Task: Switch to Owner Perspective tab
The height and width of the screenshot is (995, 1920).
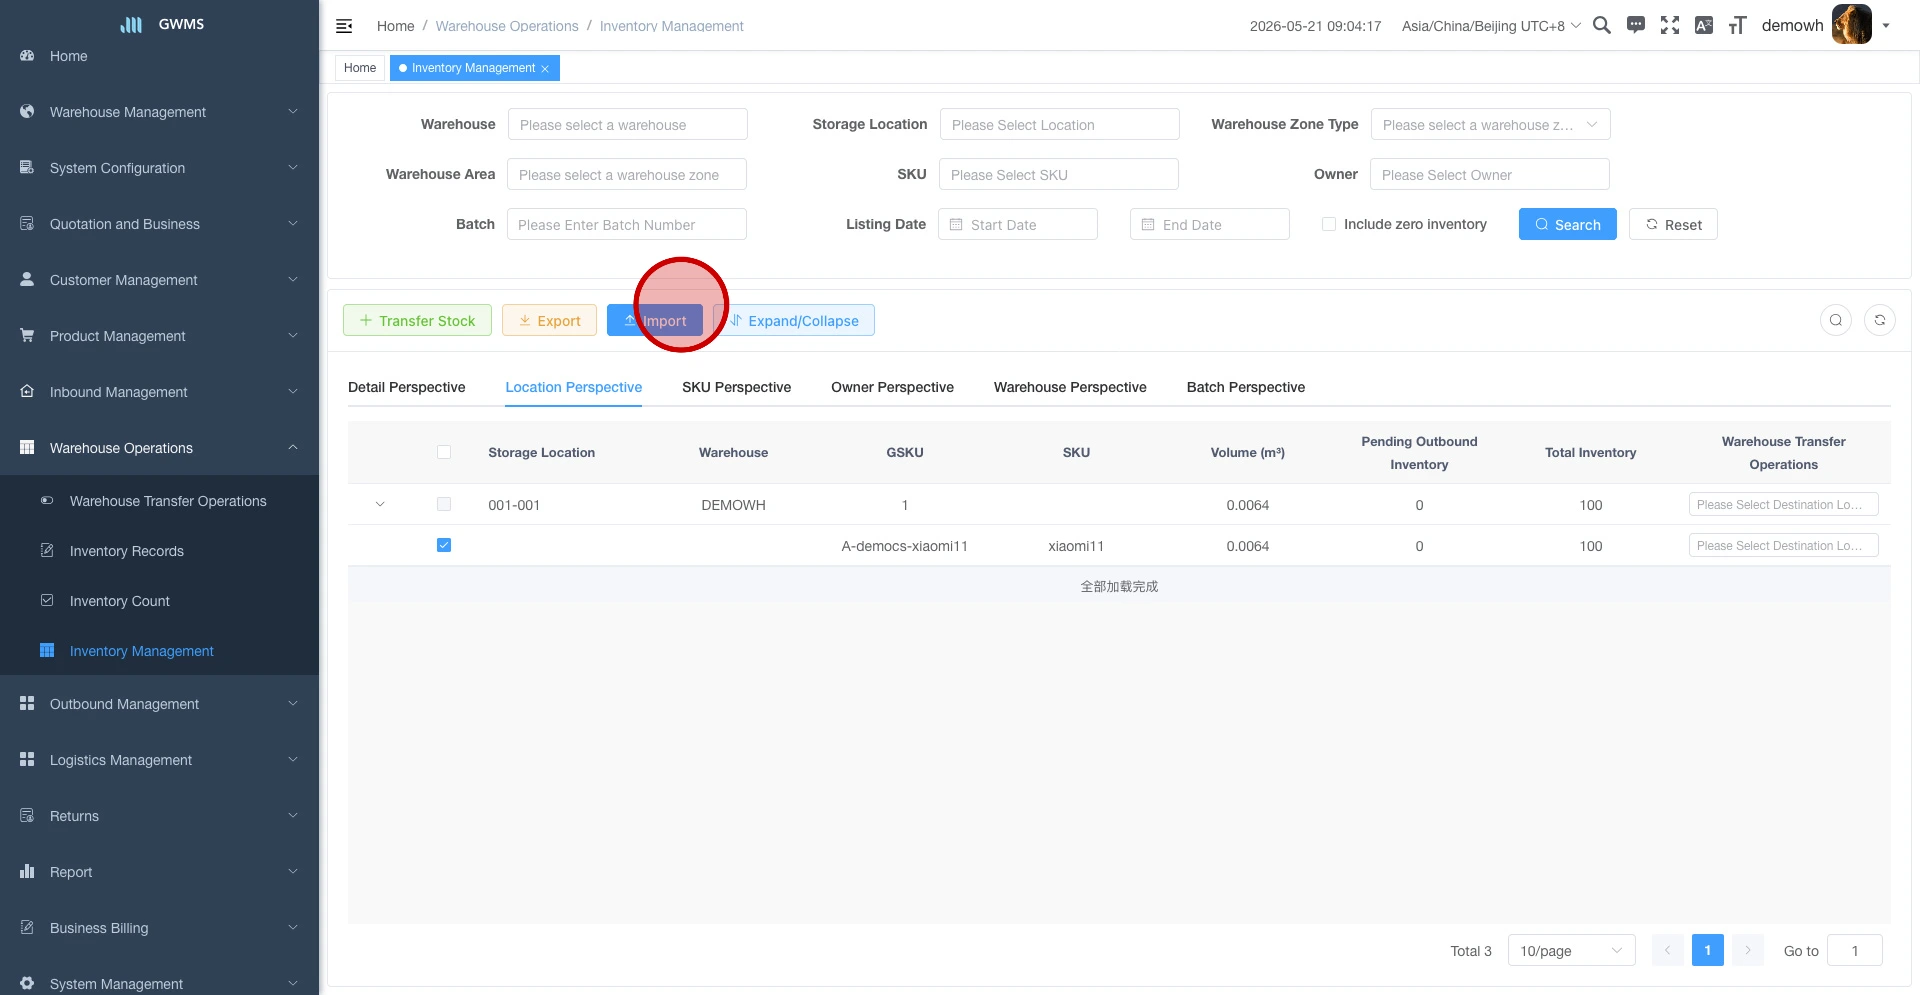Action: point(892,387)
